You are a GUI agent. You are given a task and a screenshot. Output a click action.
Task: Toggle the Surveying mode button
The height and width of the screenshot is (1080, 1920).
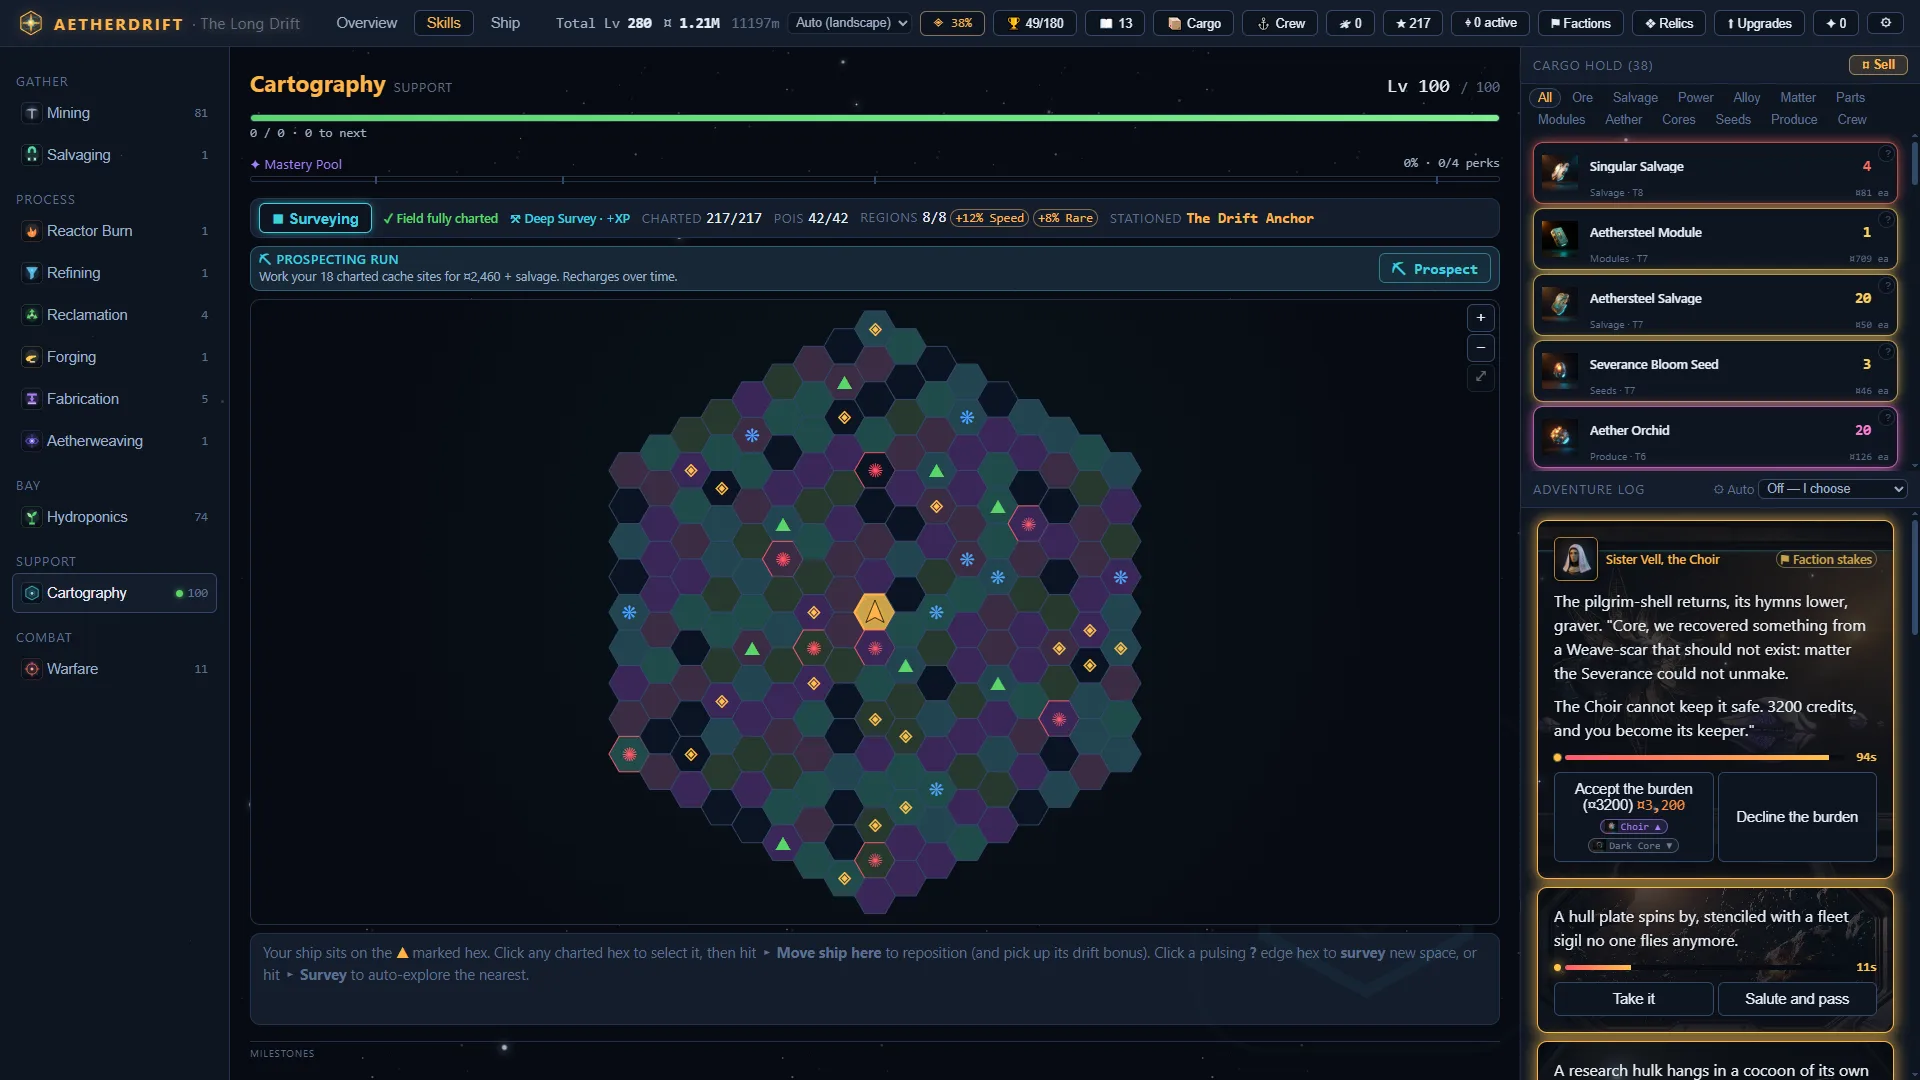(x=315, y=218)
